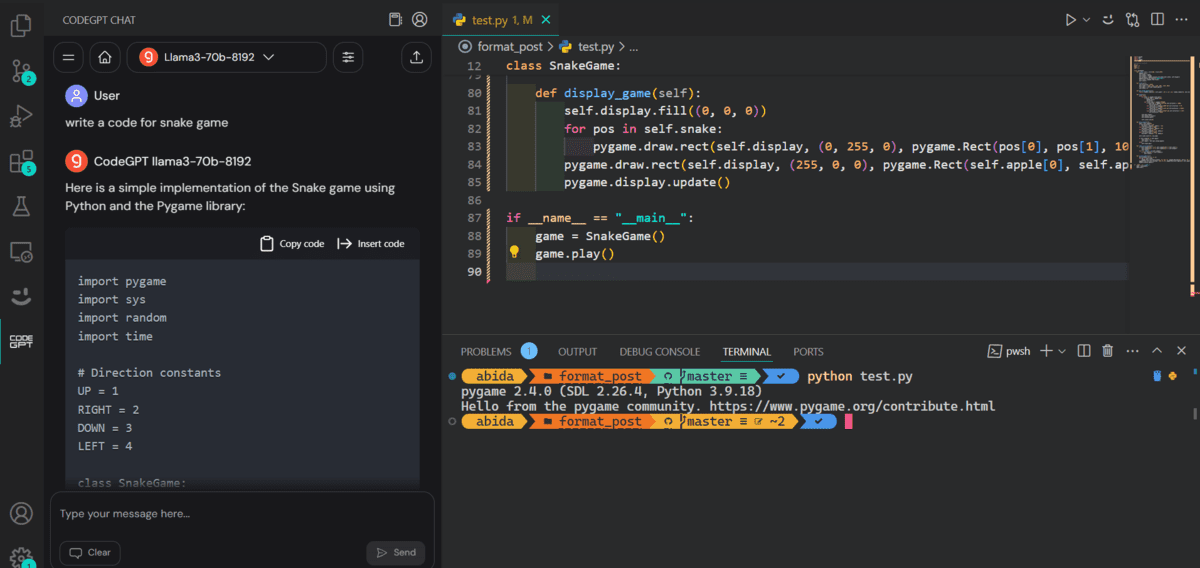Open CodeGPT model settings sliders icon
This screenshot has height=568, width=1200.
(x=348, y=58)
